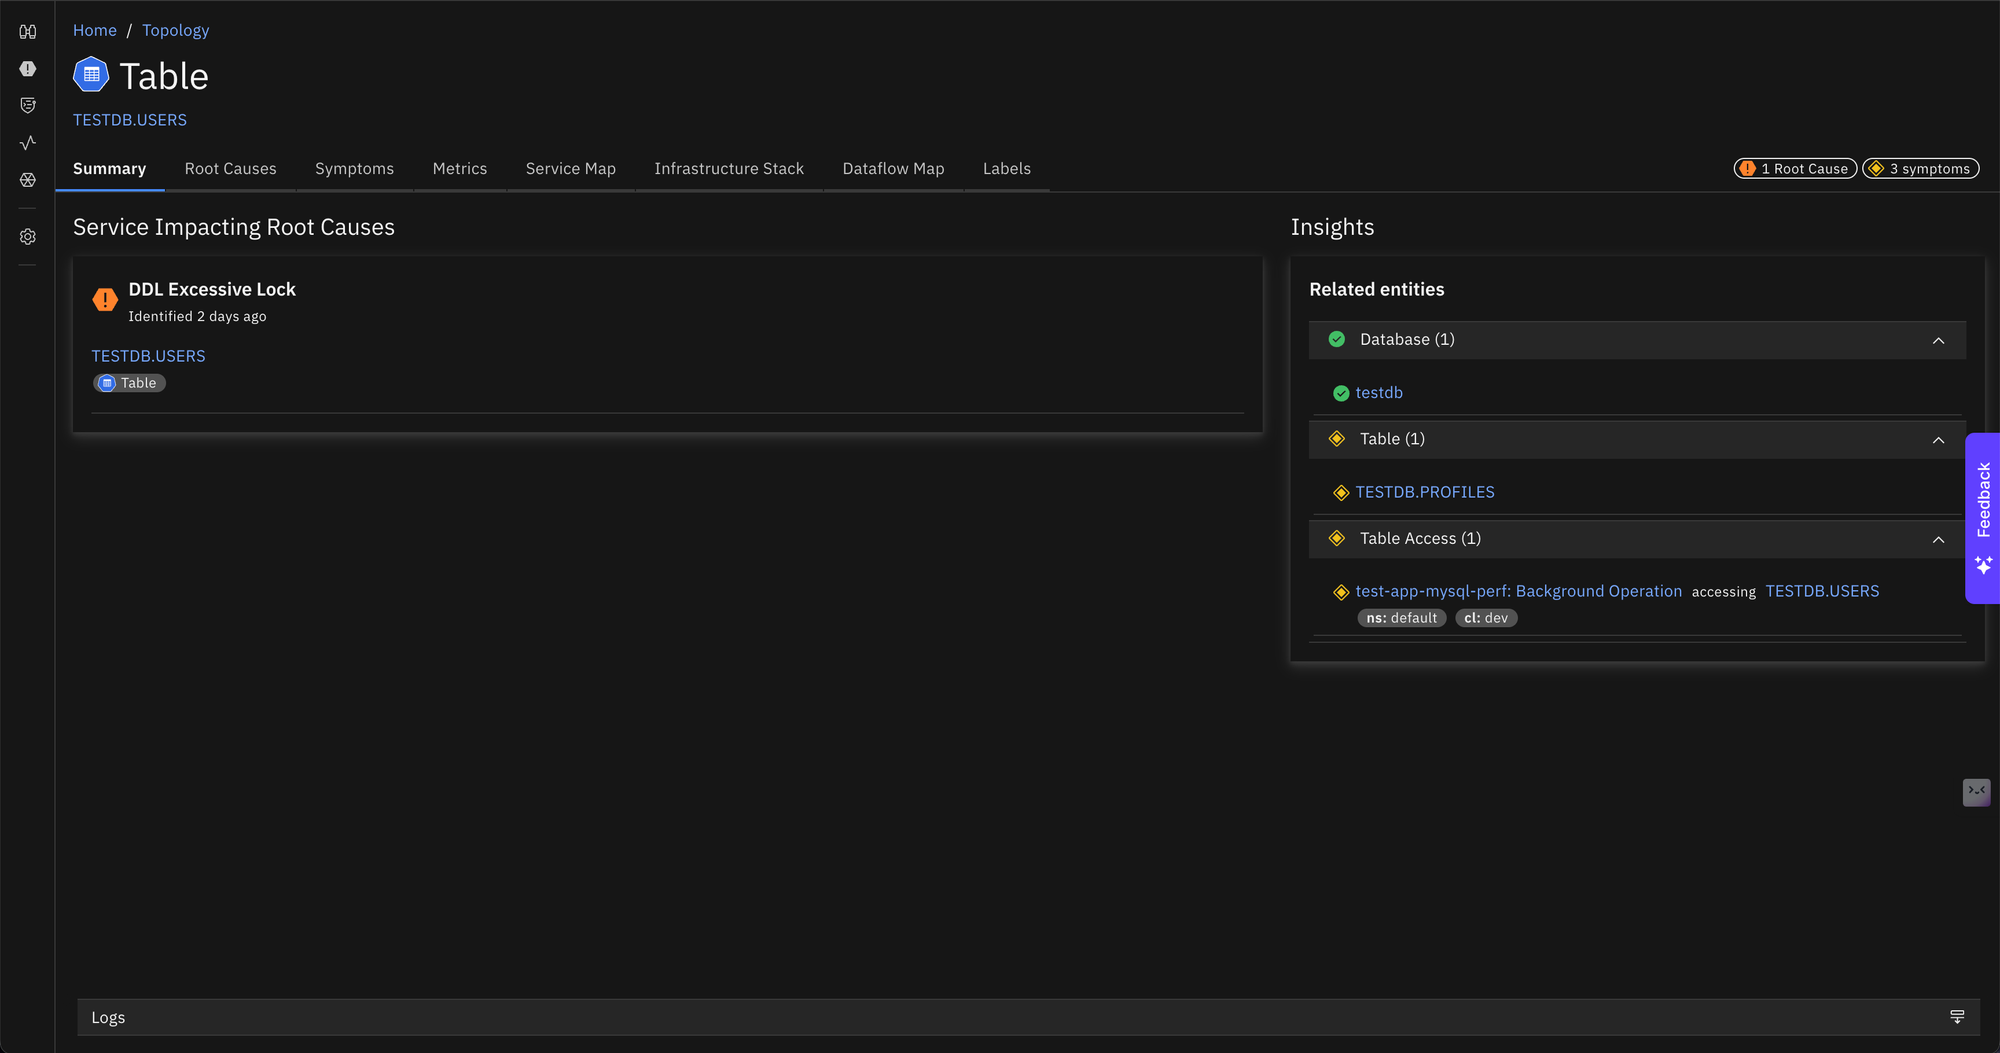Image resolution: width=2000 pixels, height=1053 pixels.
Task: Collapse the Database (1) section
Action: [1938, 341]
